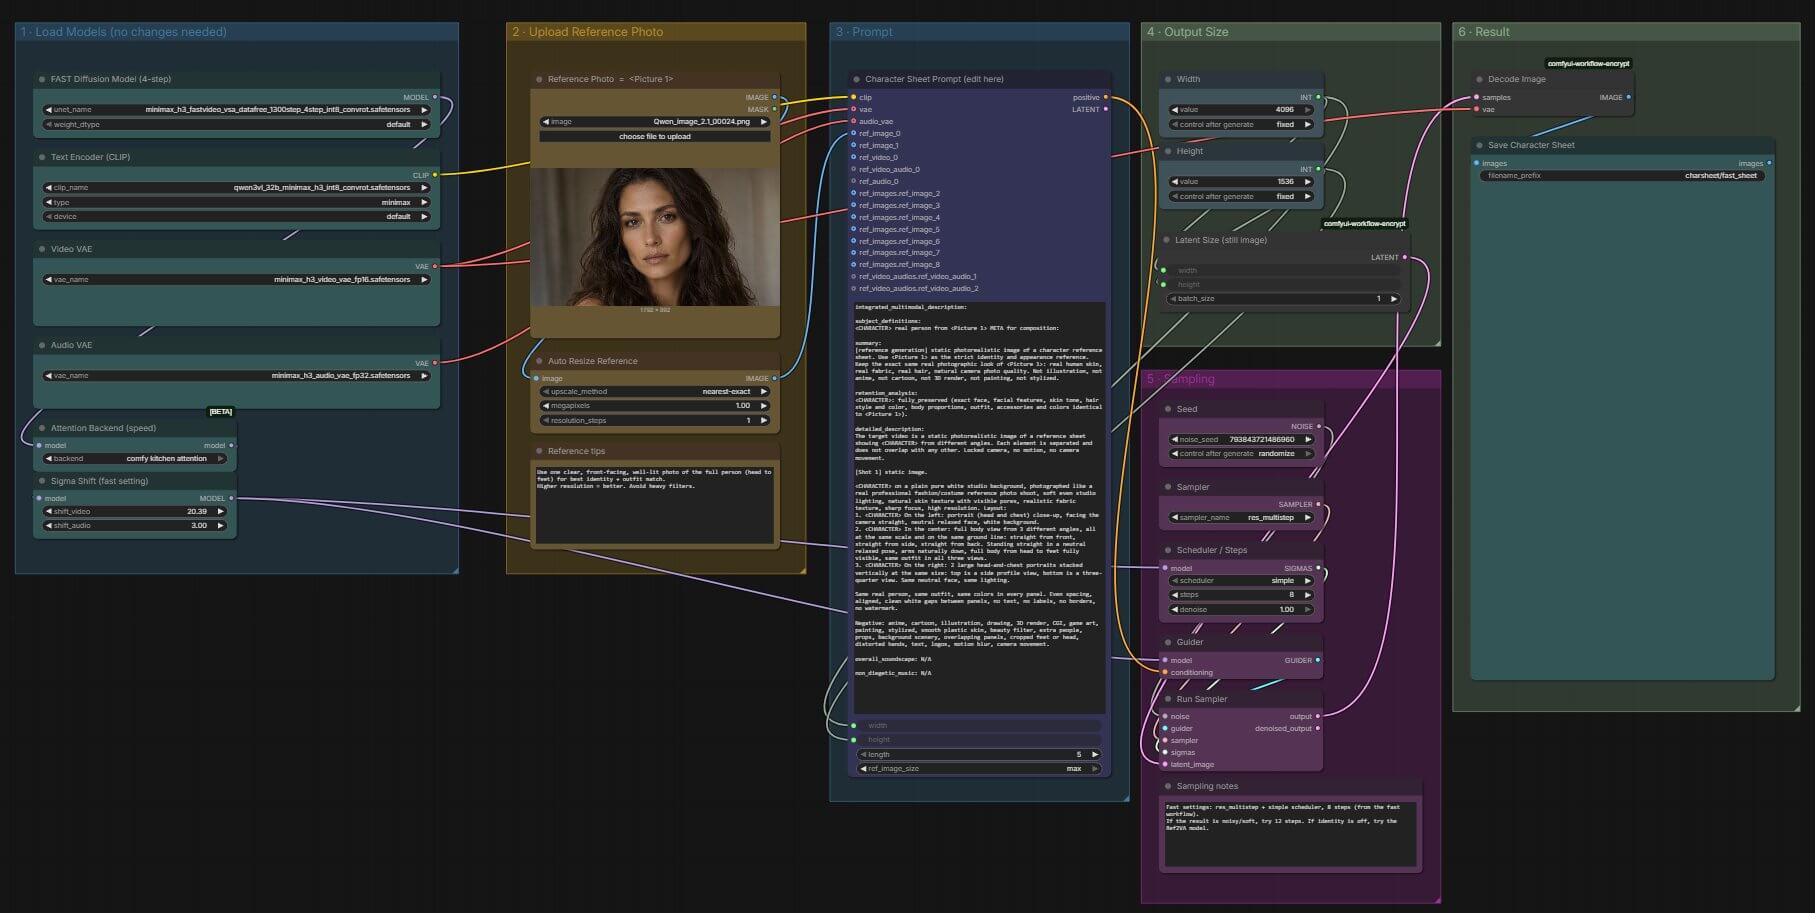1815x913 pixels.
Task: Click the collapse dot of Reference Photo node
Action: [539, 79]
